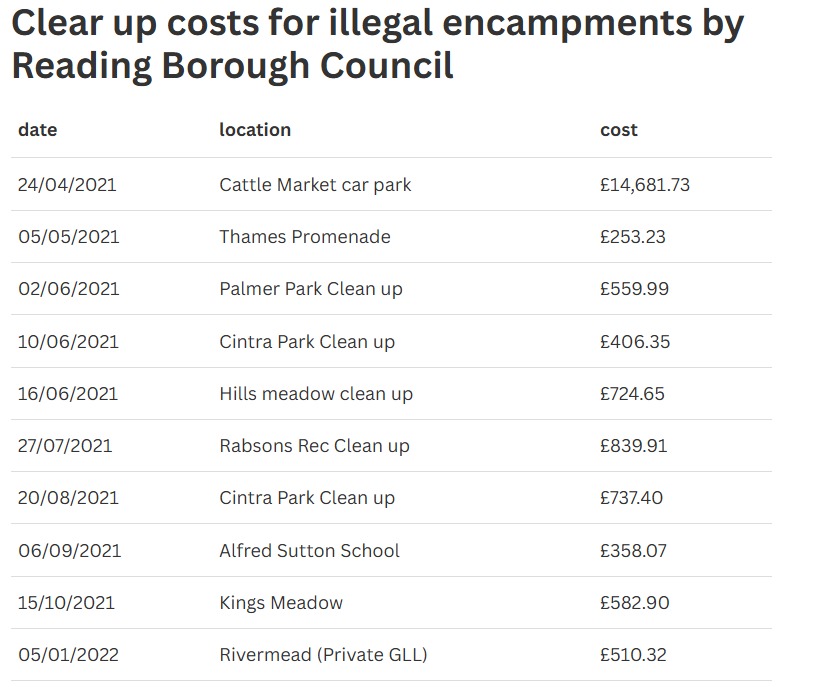Select the date 10/06/2021

pyautogui.click(x=68, y=342)
